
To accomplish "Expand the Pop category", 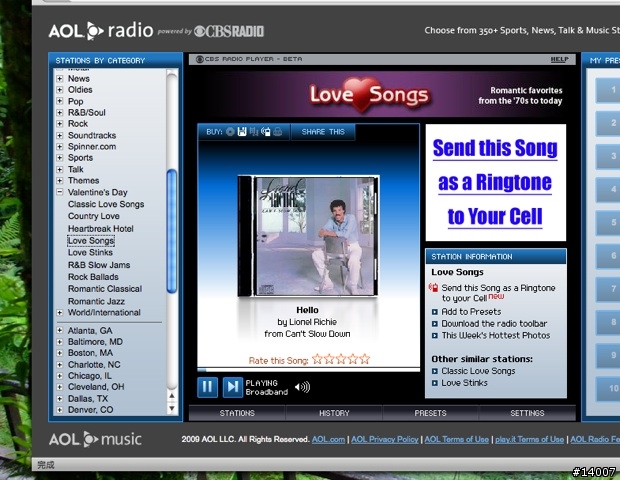I will click(60, 101).
